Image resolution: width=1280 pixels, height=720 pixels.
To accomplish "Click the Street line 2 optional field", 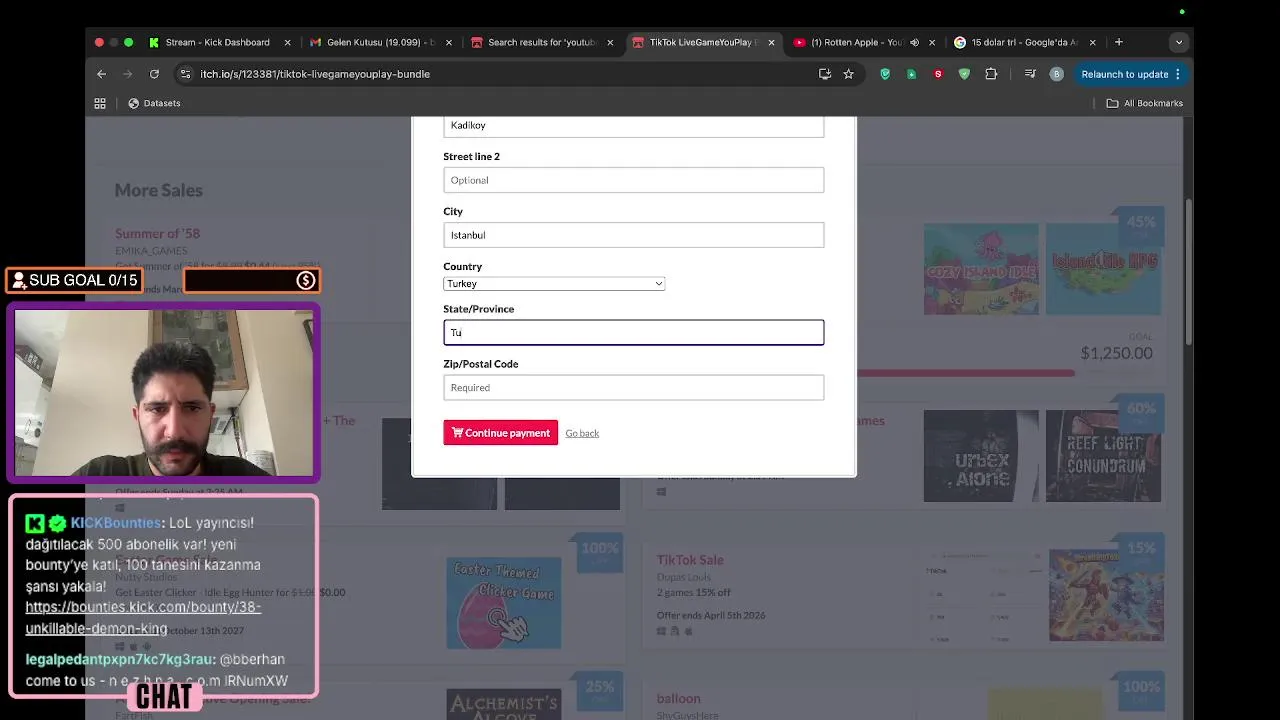I will (x=634, y=180).
